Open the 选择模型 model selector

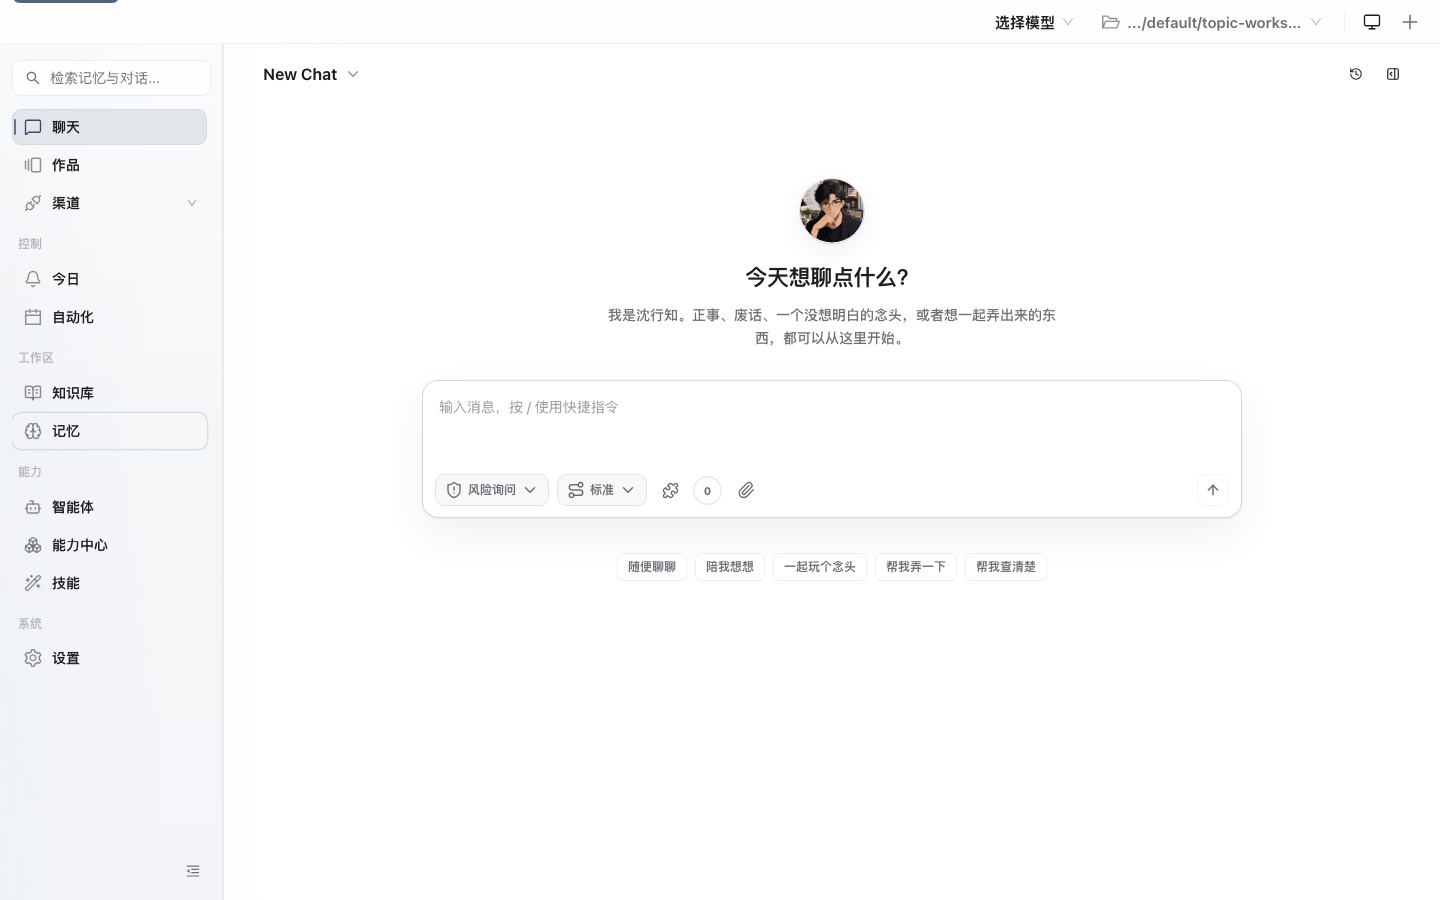pos(1034,22)
